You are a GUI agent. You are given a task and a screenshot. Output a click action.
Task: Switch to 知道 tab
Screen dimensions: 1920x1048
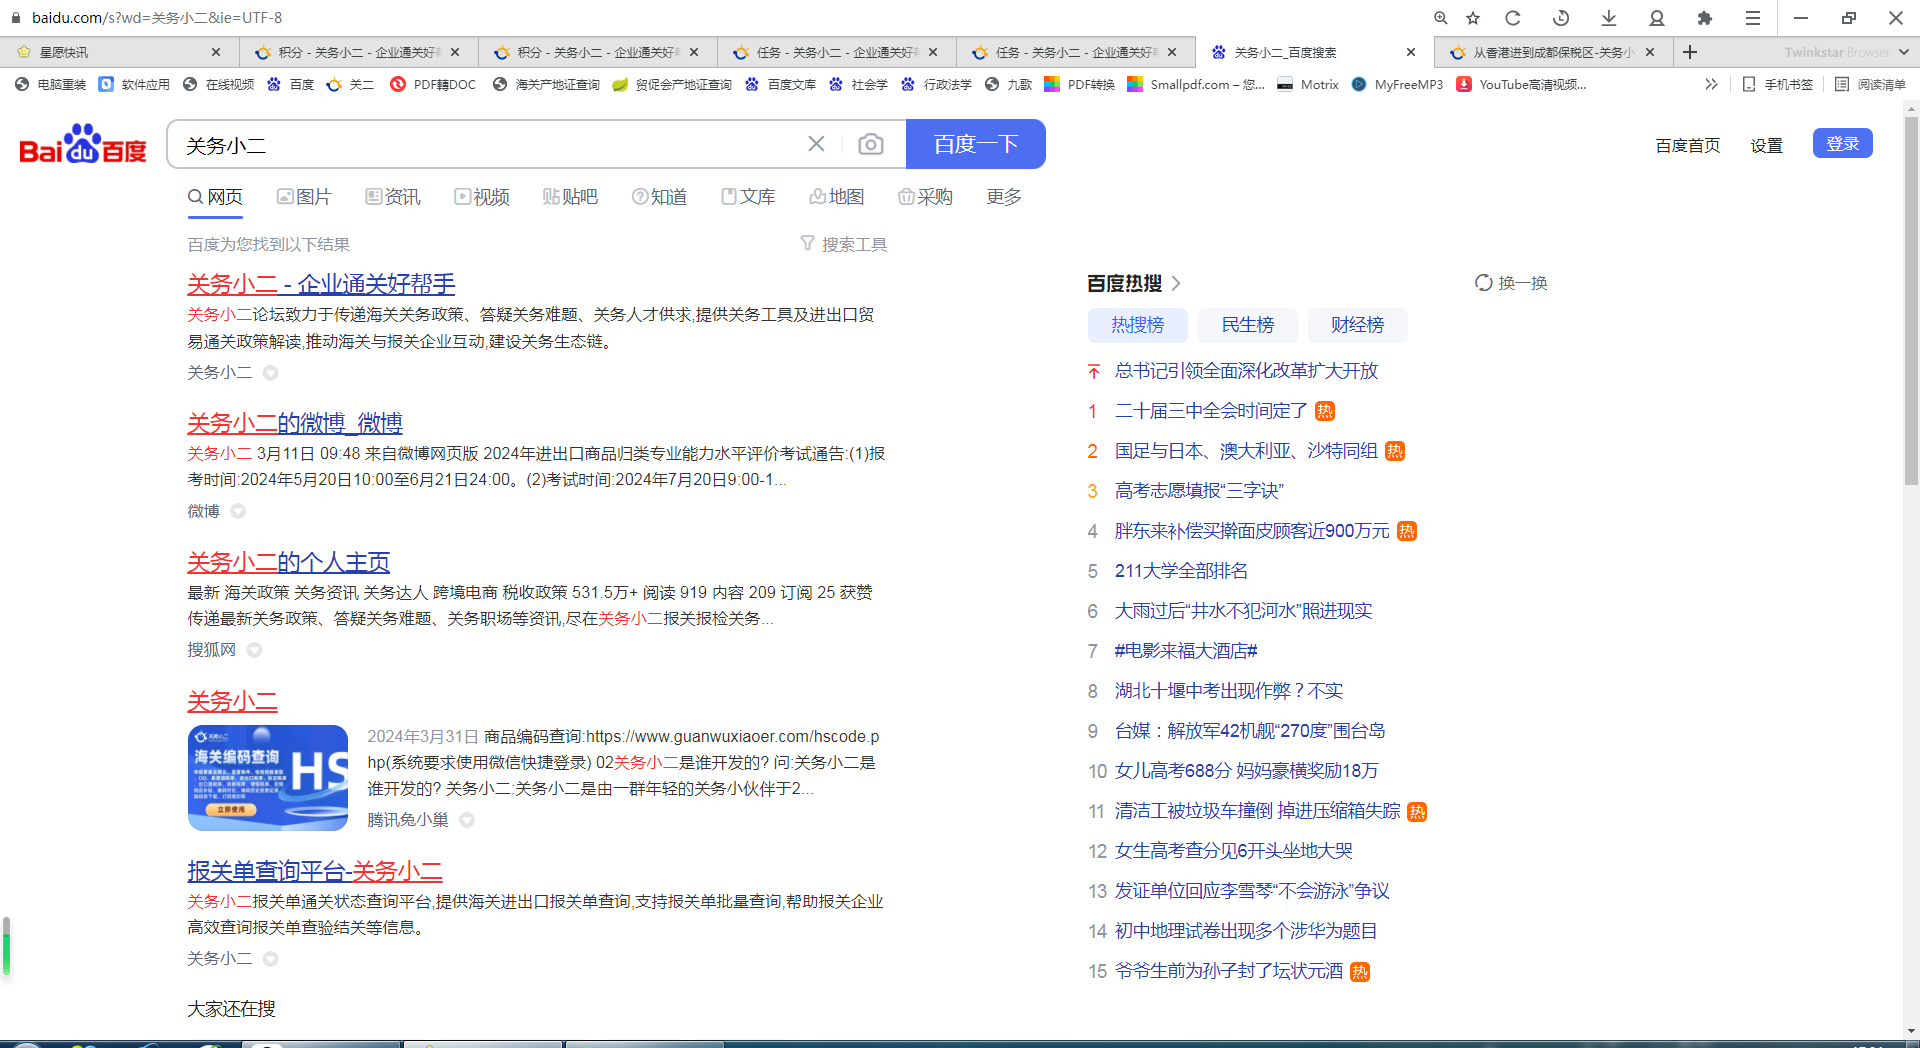659,197
